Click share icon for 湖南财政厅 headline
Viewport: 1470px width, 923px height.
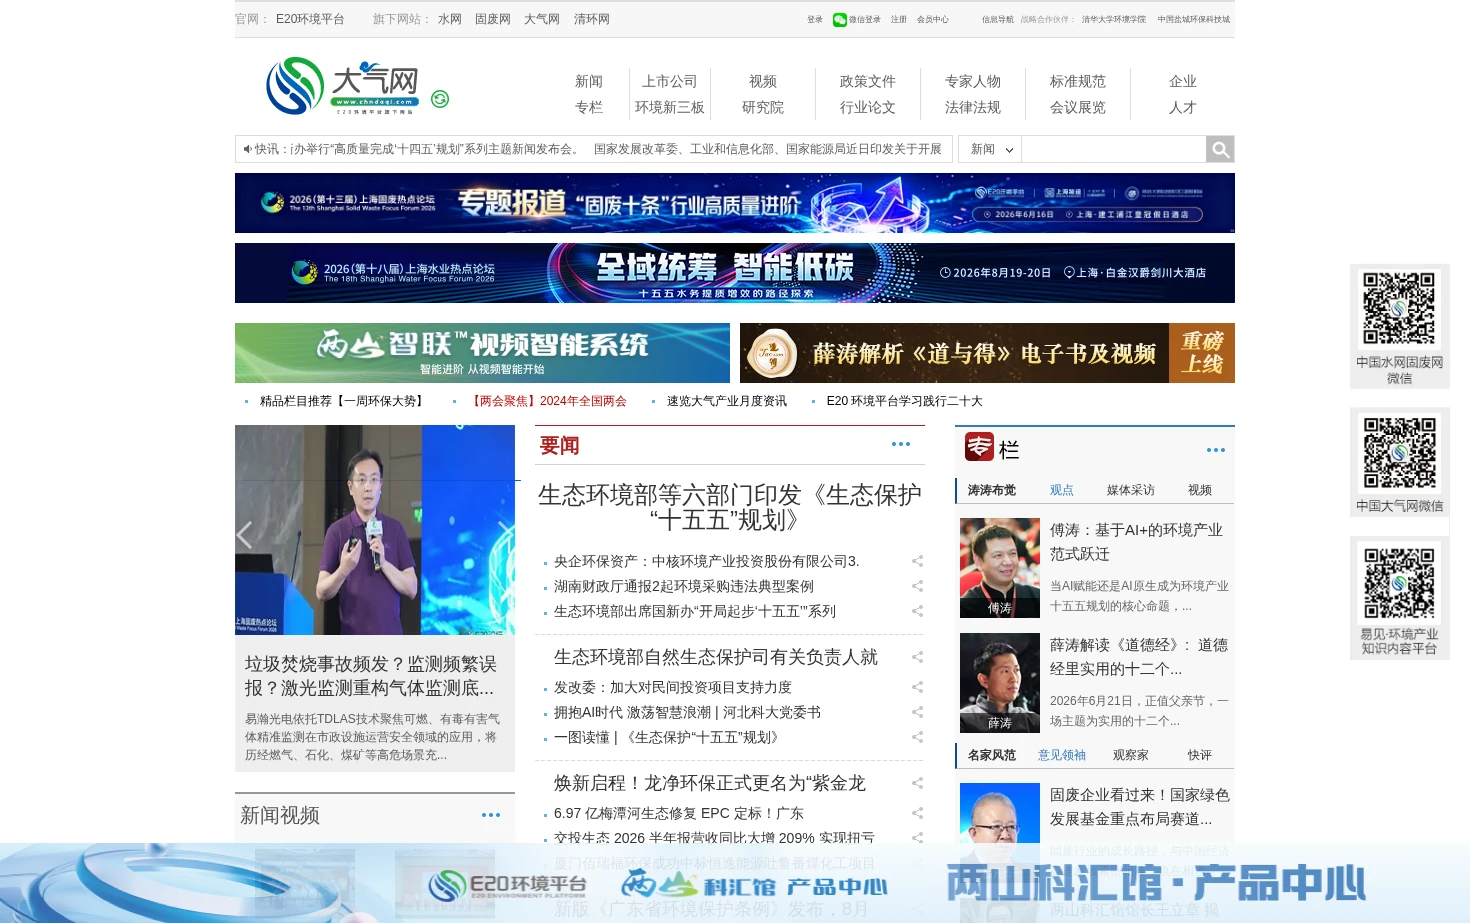click(917, 586)
